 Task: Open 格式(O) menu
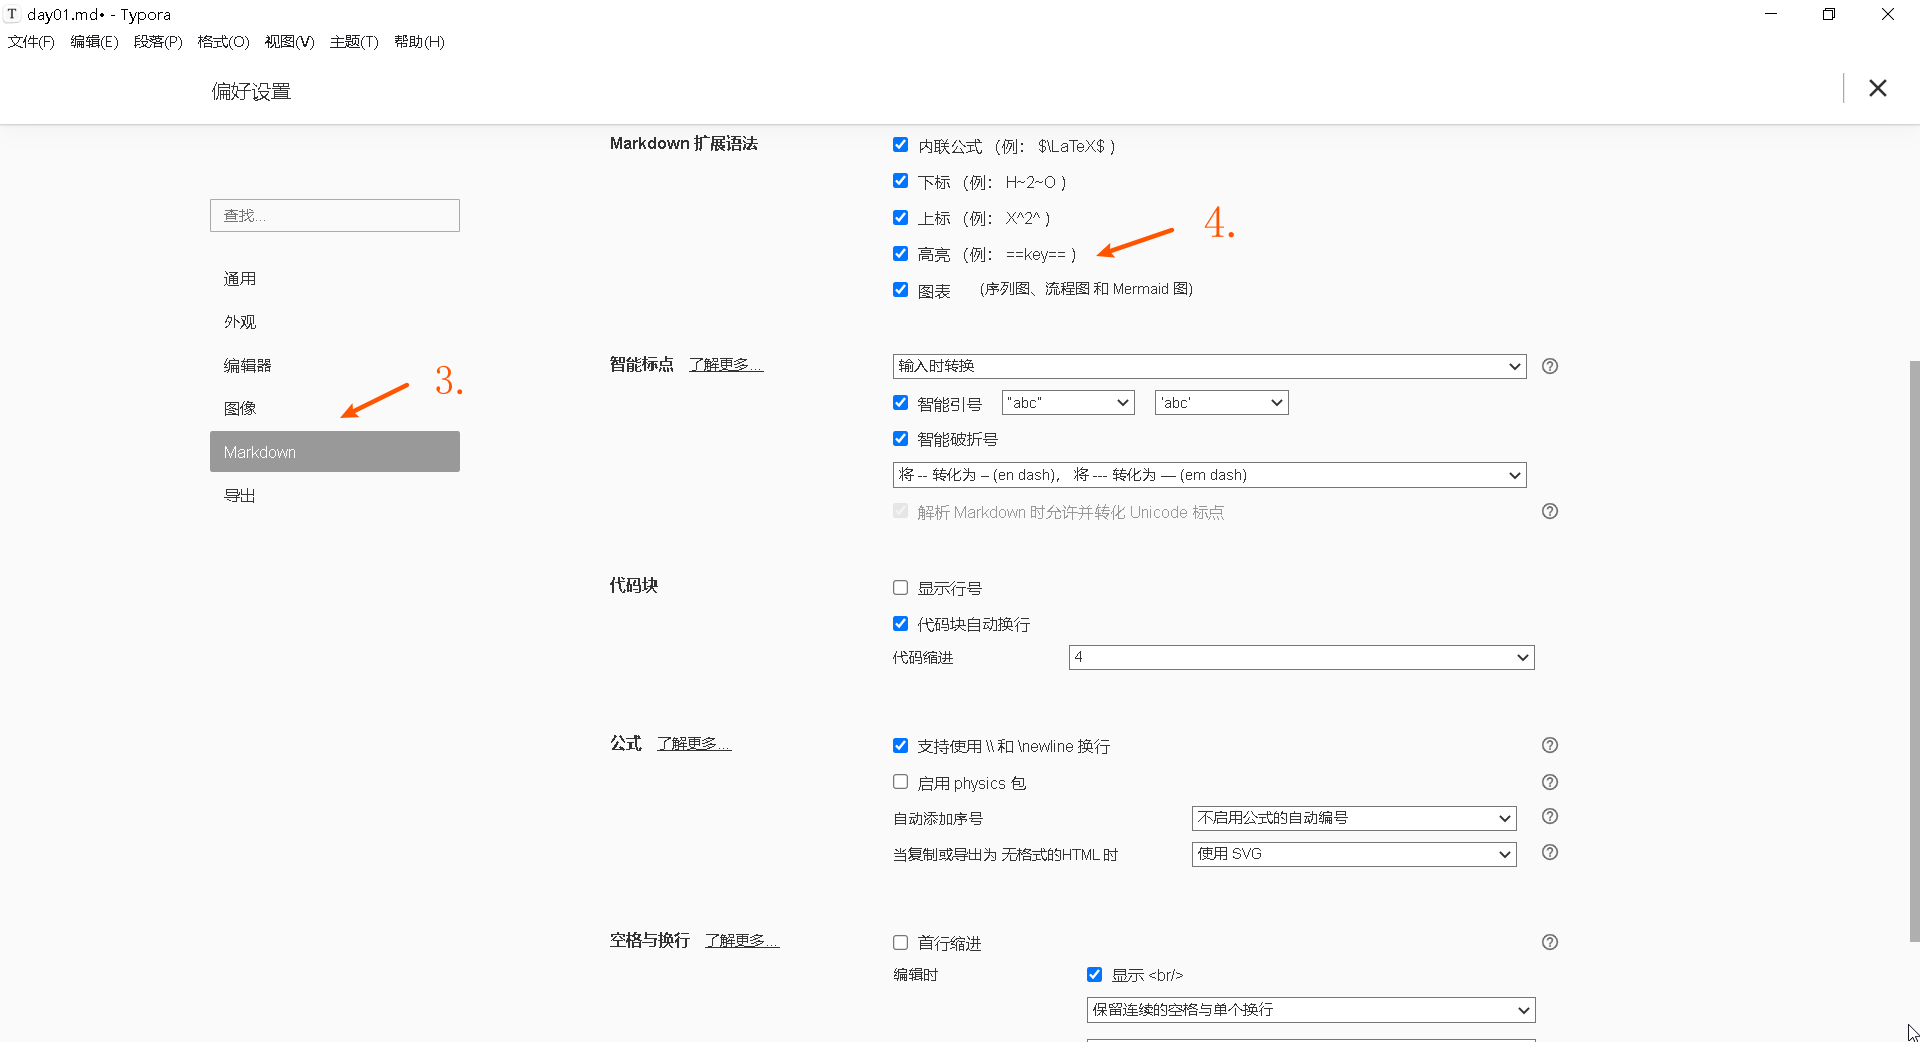point(223,42)
